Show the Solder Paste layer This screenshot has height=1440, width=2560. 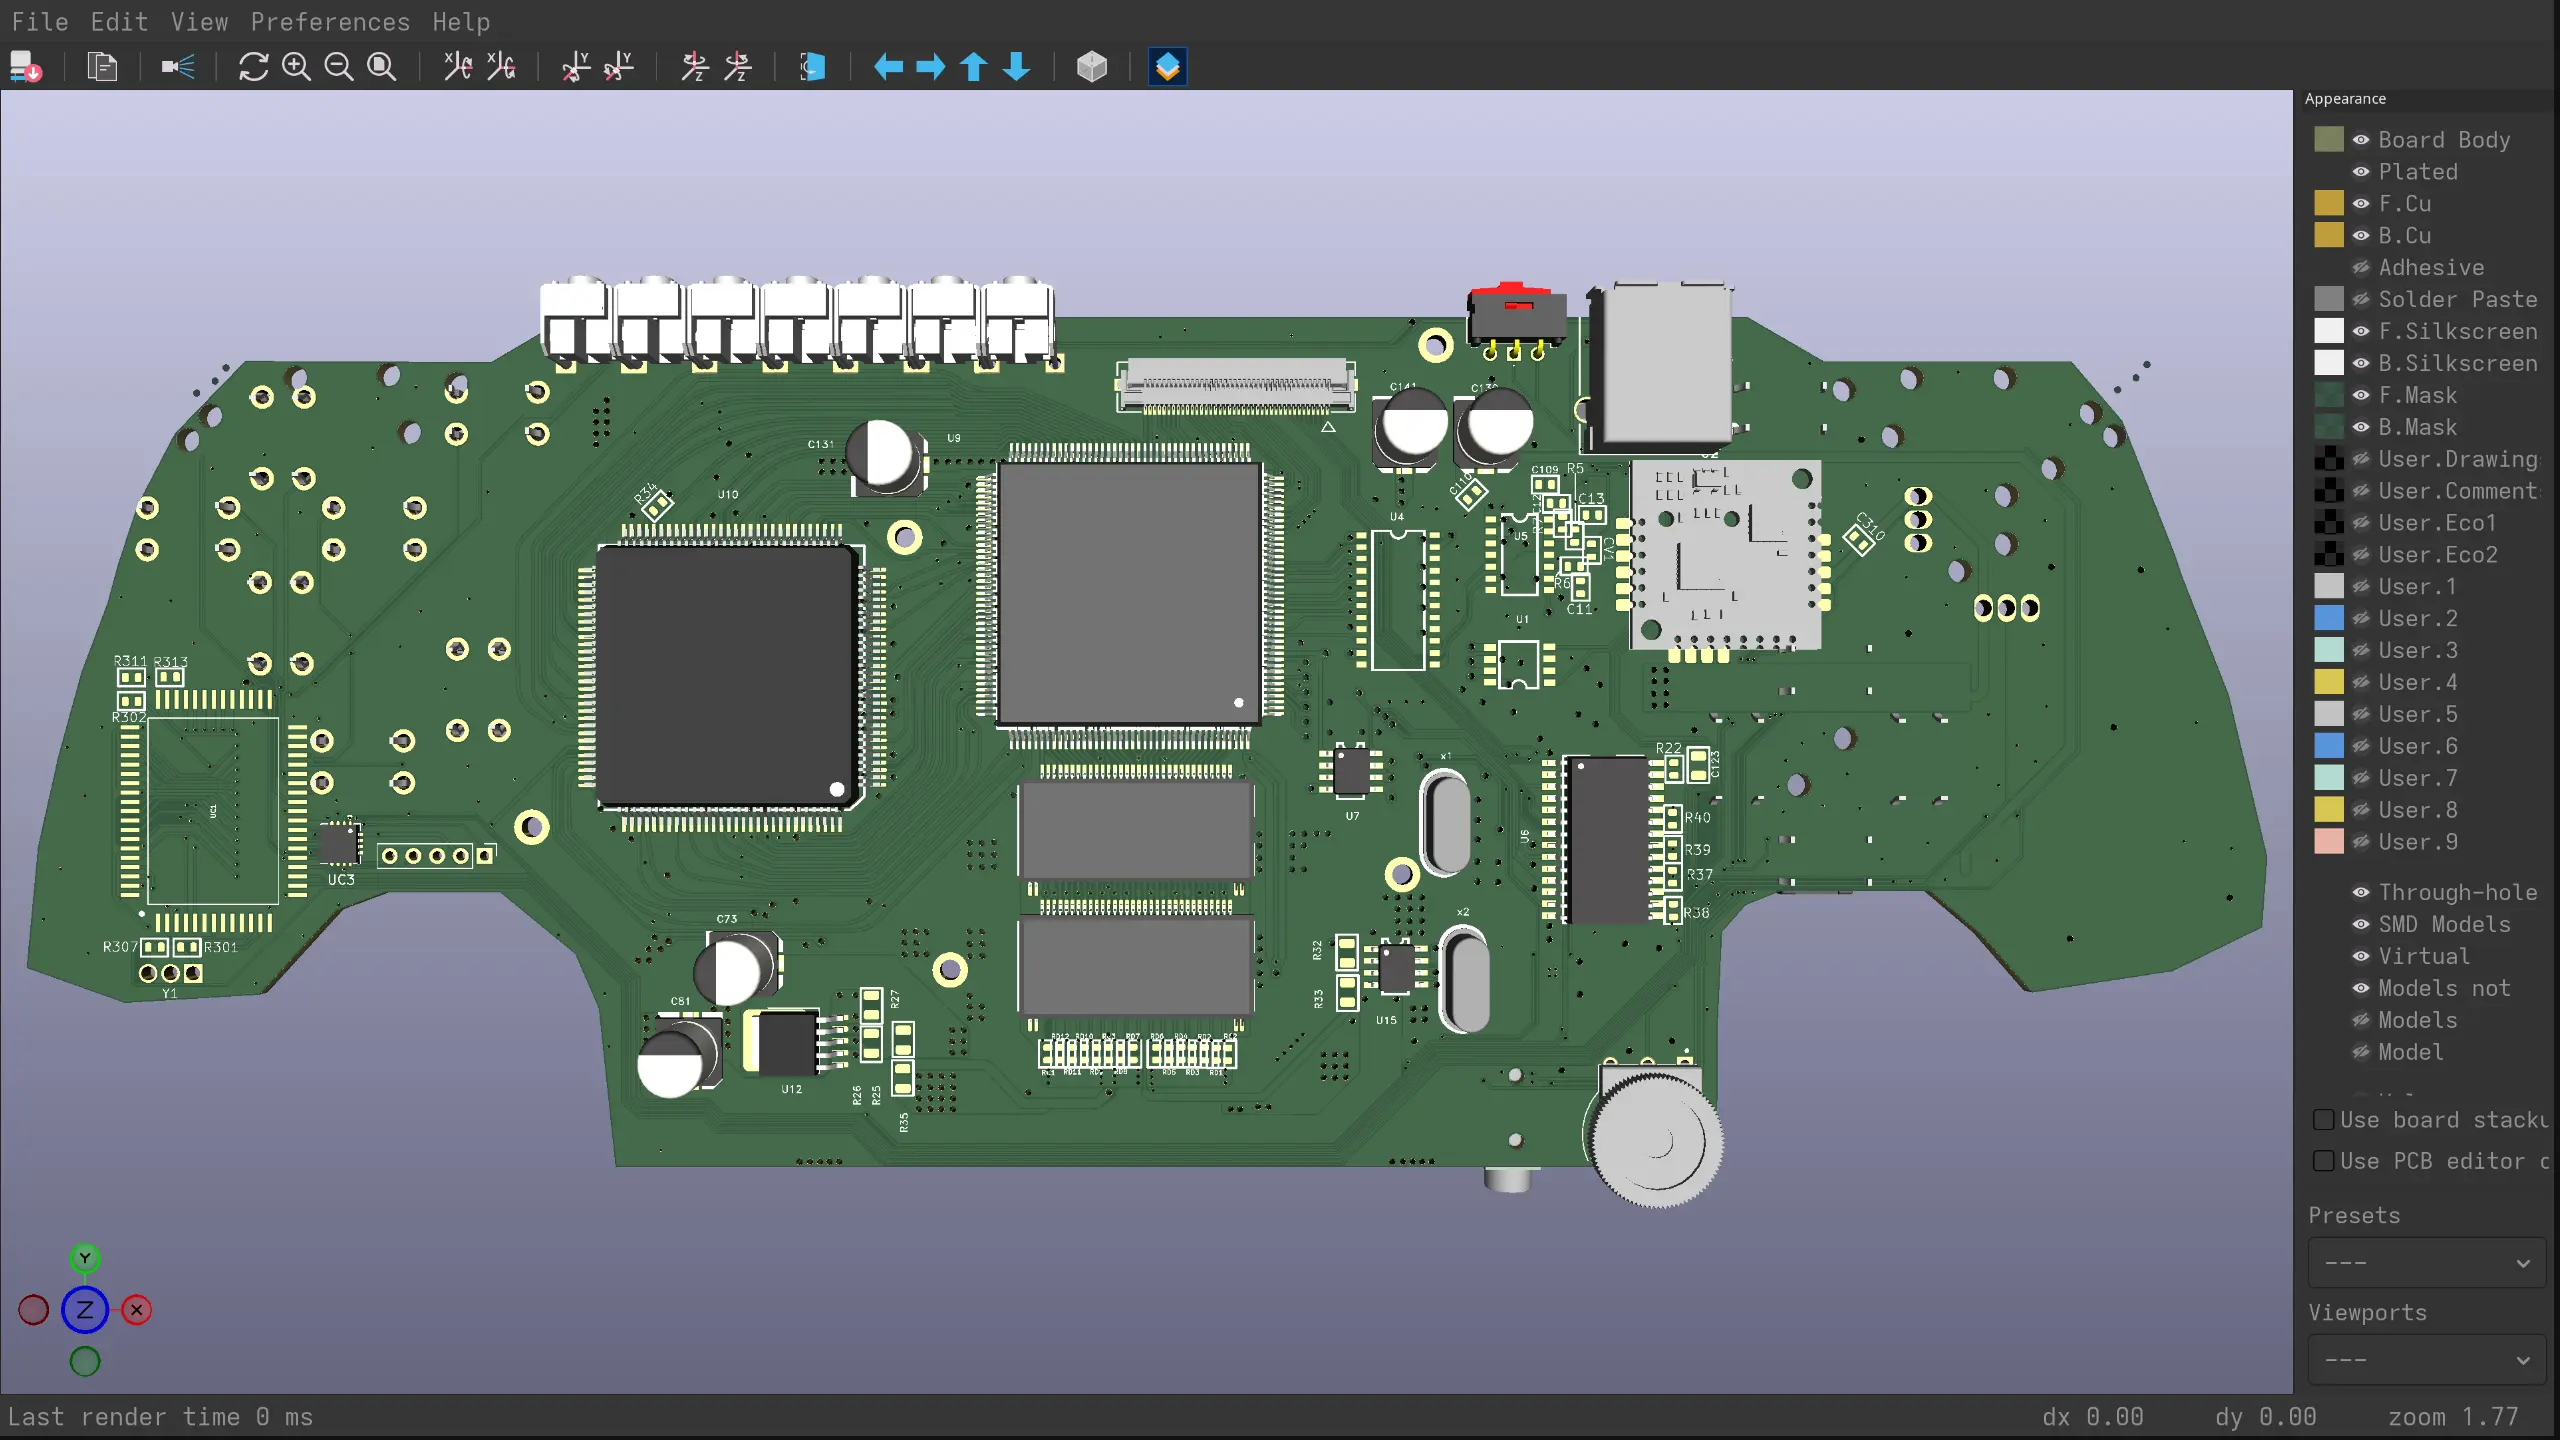(2361, 300)
